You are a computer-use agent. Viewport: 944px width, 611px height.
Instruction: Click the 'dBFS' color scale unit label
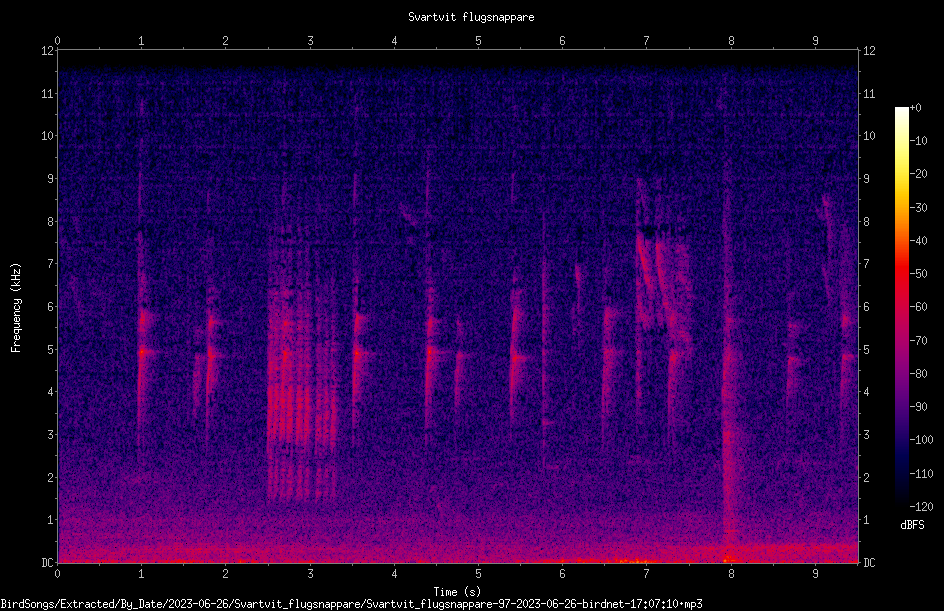pyautogui.click(x=912, y=525)
